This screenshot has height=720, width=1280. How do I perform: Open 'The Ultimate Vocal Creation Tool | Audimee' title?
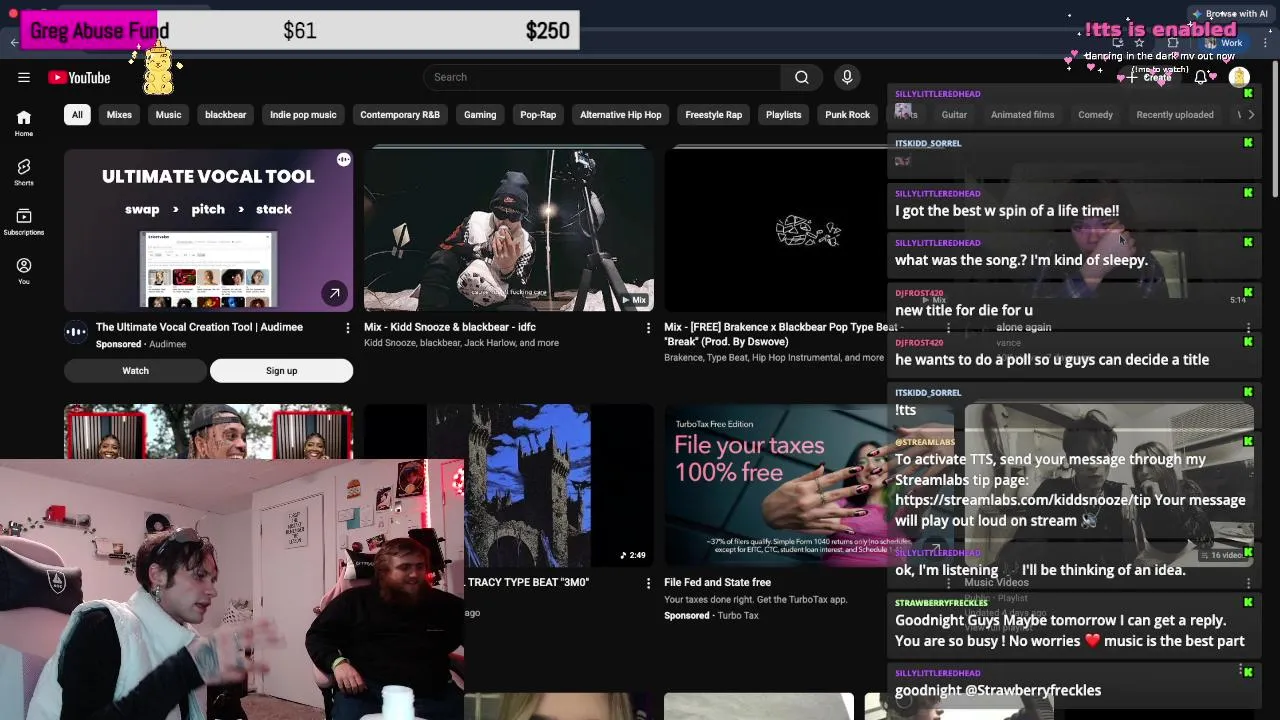coord(199,327)
